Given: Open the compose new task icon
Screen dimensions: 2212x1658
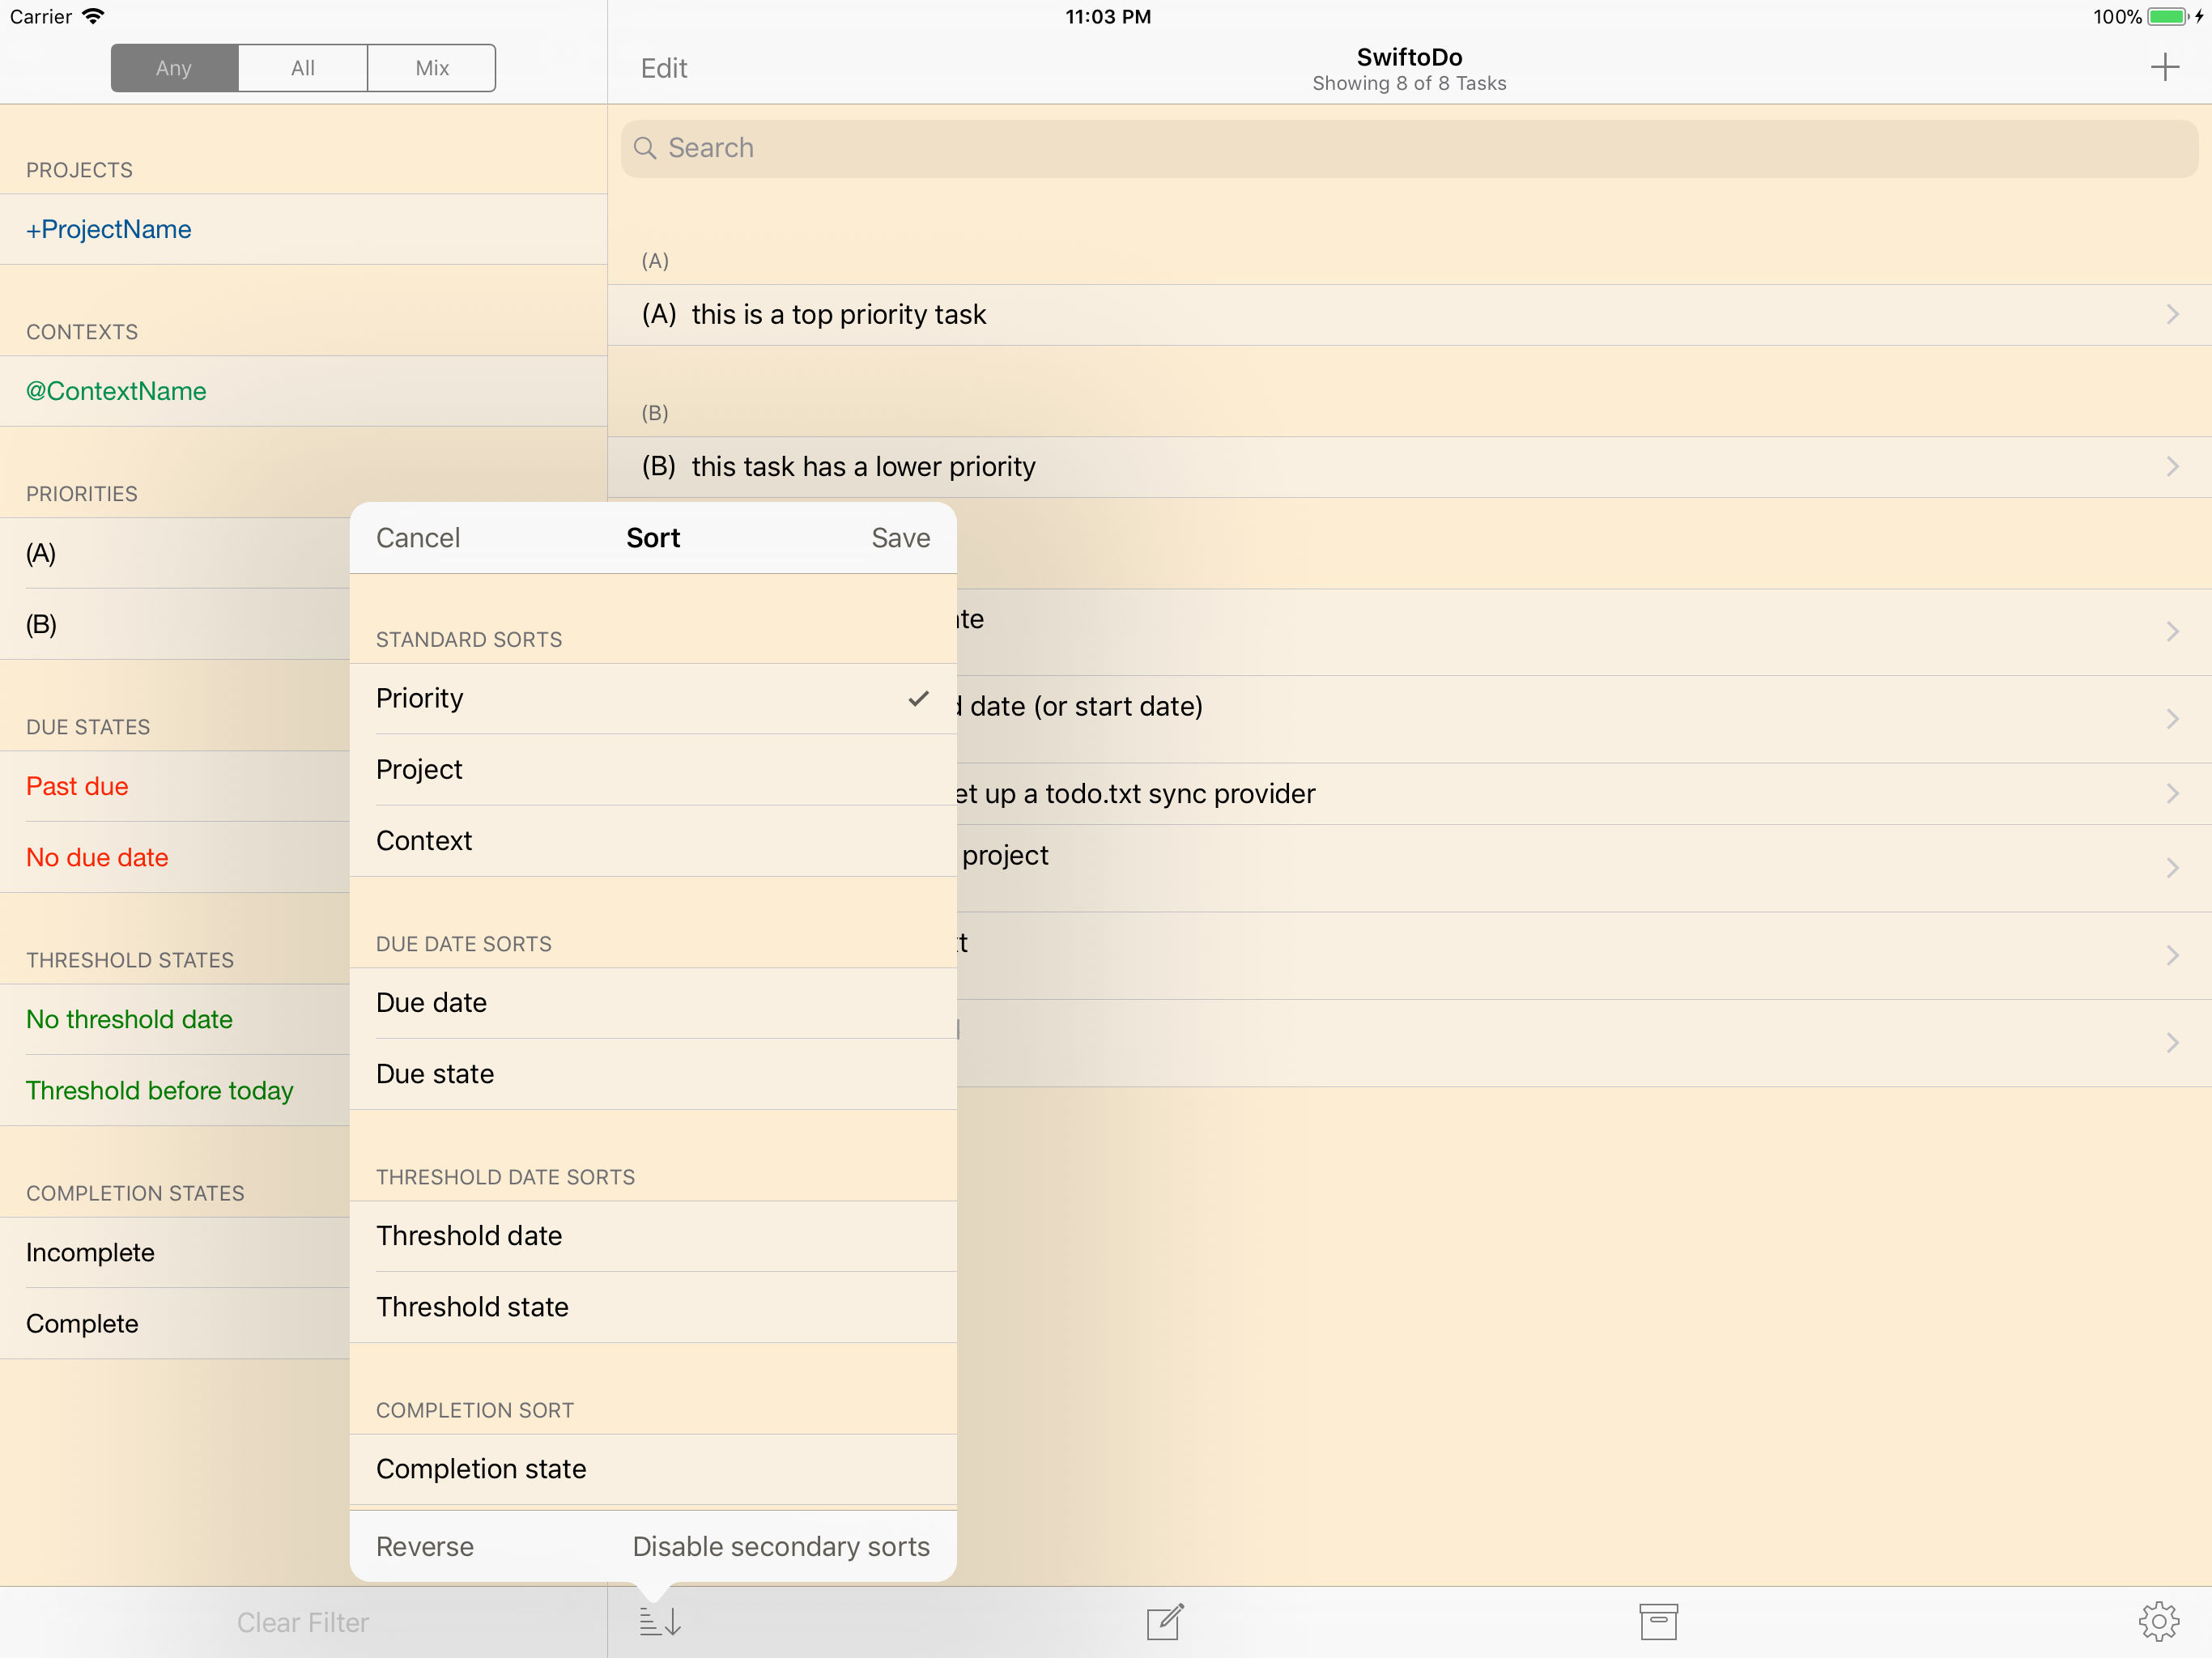Looking at the screenshot, I should [x=1165, y=1621].
